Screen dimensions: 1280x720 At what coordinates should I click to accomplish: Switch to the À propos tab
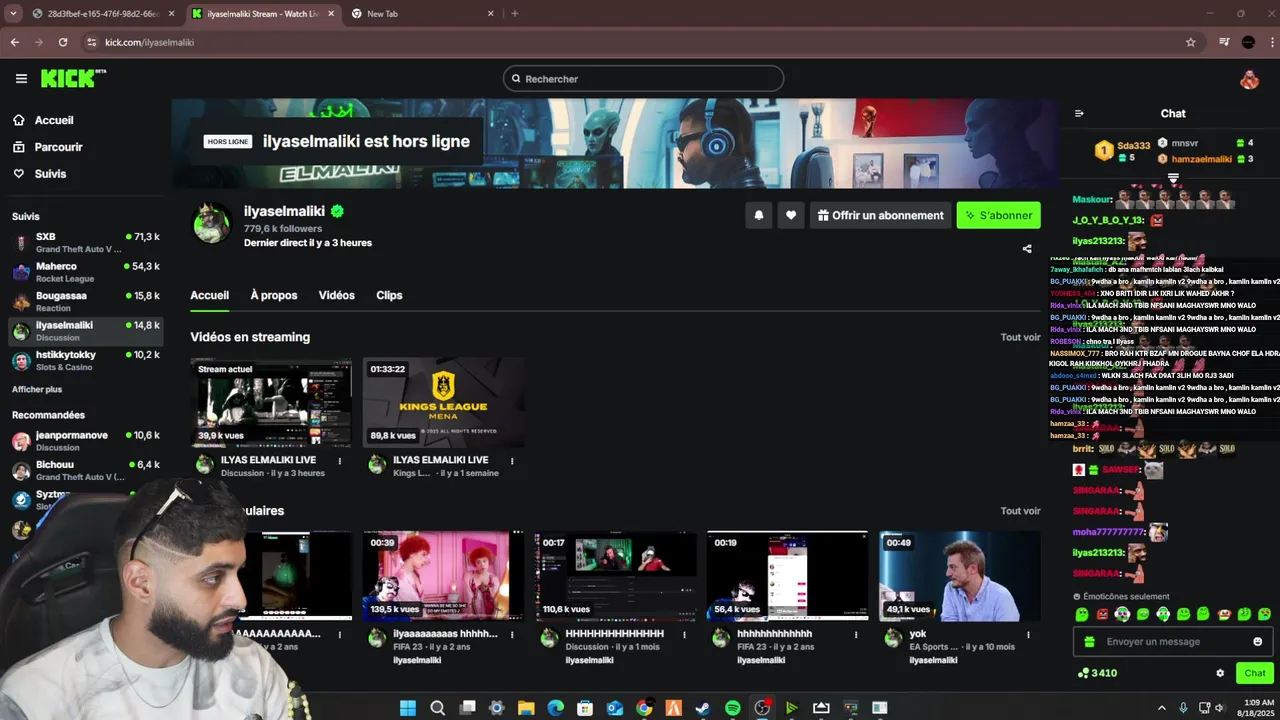tap(274, 295)
